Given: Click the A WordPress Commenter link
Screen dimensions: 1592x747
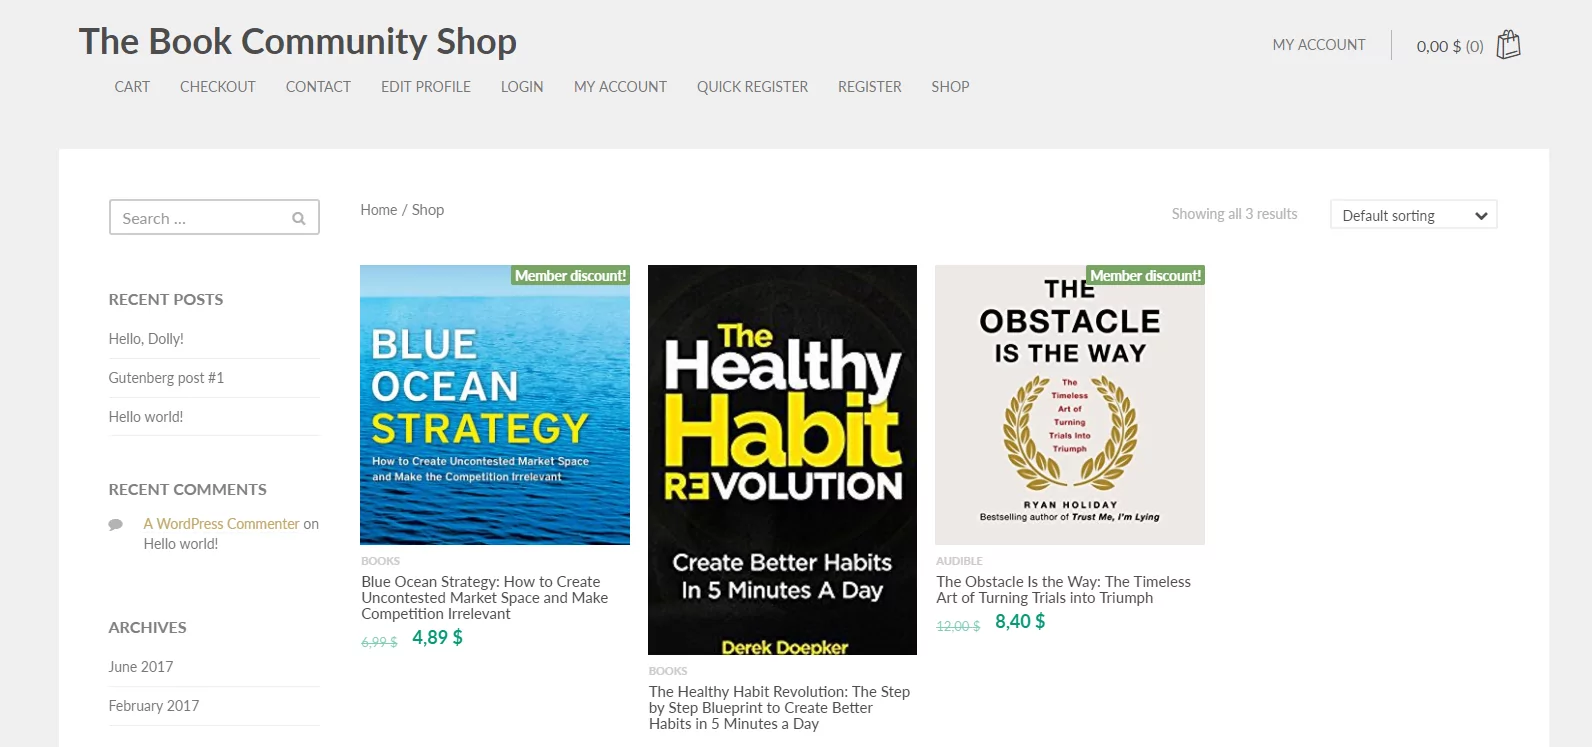Looking at the screenshot, I should (x=221, y=524).
